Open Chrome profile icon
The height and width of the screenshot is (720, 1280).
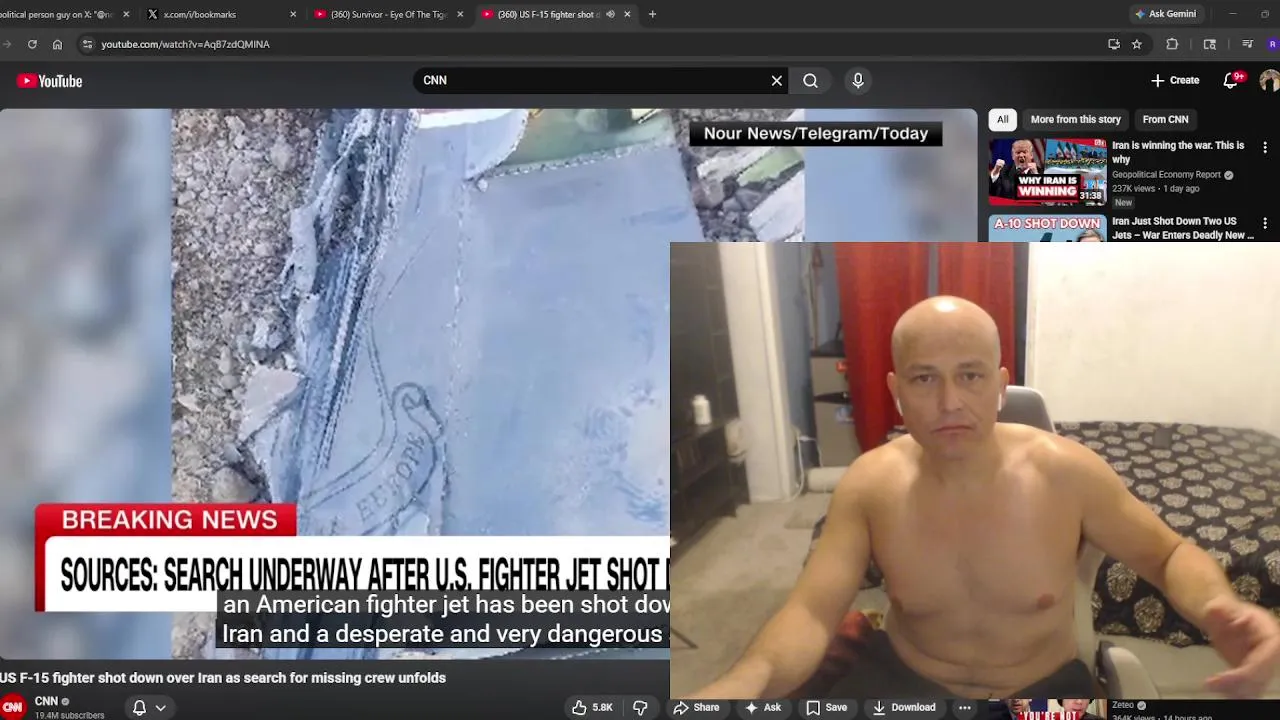[1272, 44]
